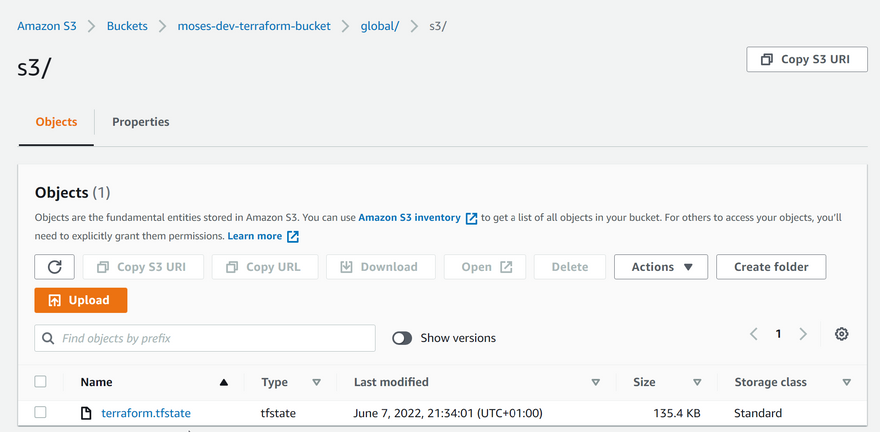
Task: Select the Objects tab
Action: [56, 122]
